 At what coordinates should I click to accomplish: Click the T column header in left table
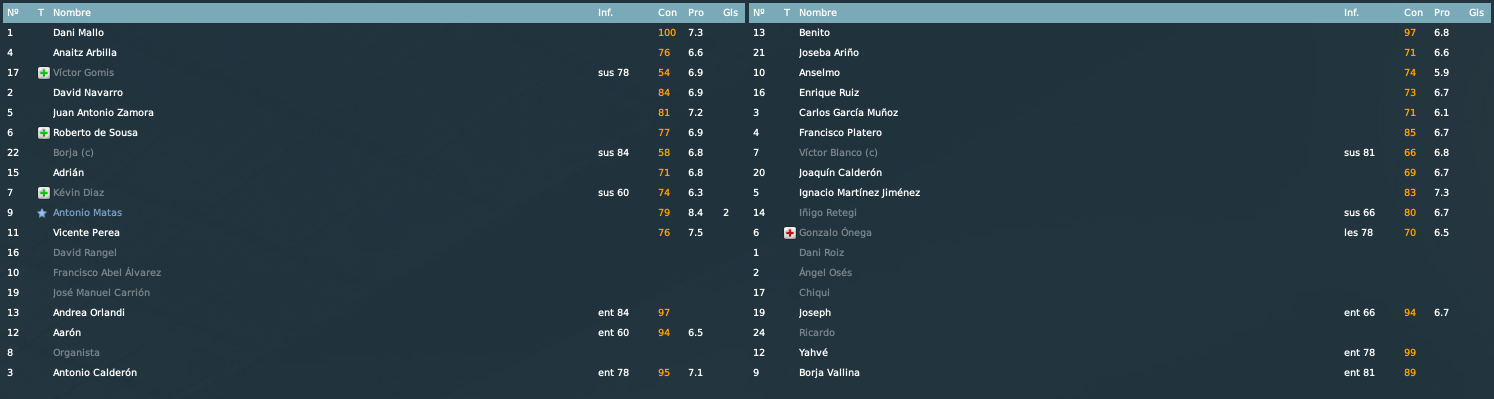pos(40,13)
